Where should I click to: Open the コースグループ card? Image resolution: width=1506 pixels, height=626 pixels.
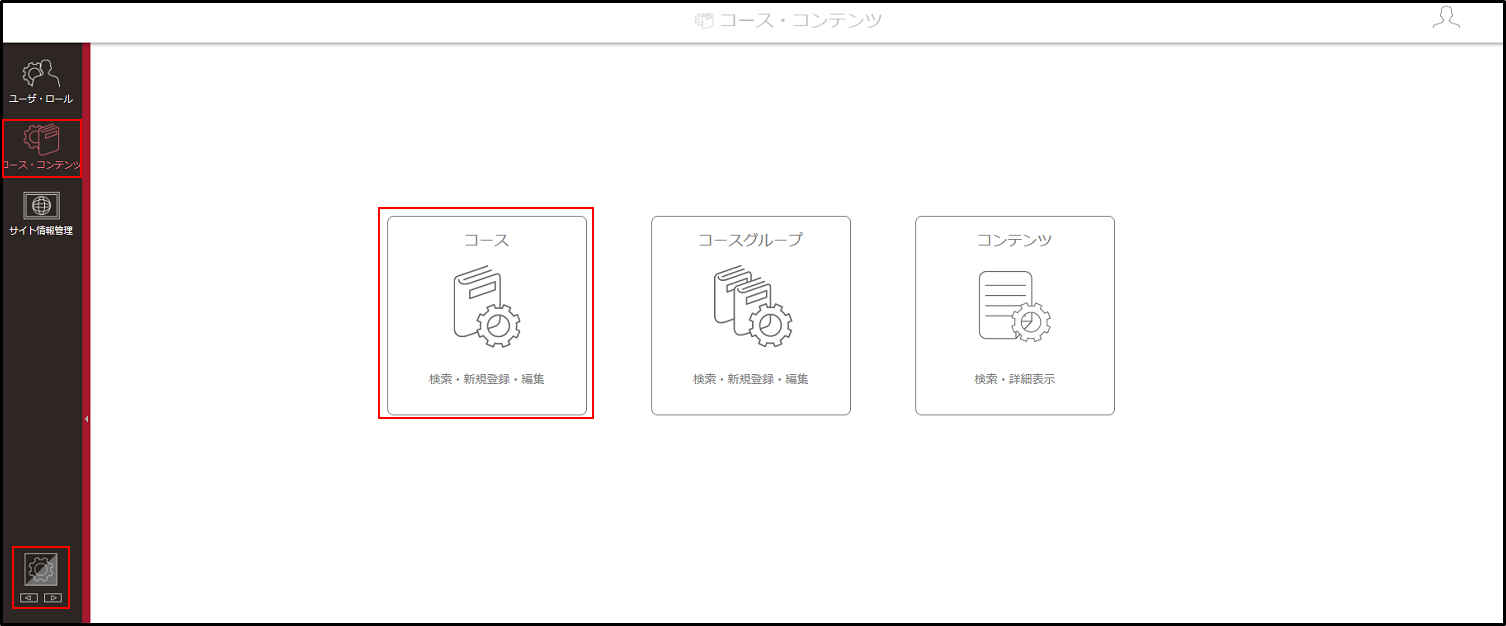click(751, 315)
